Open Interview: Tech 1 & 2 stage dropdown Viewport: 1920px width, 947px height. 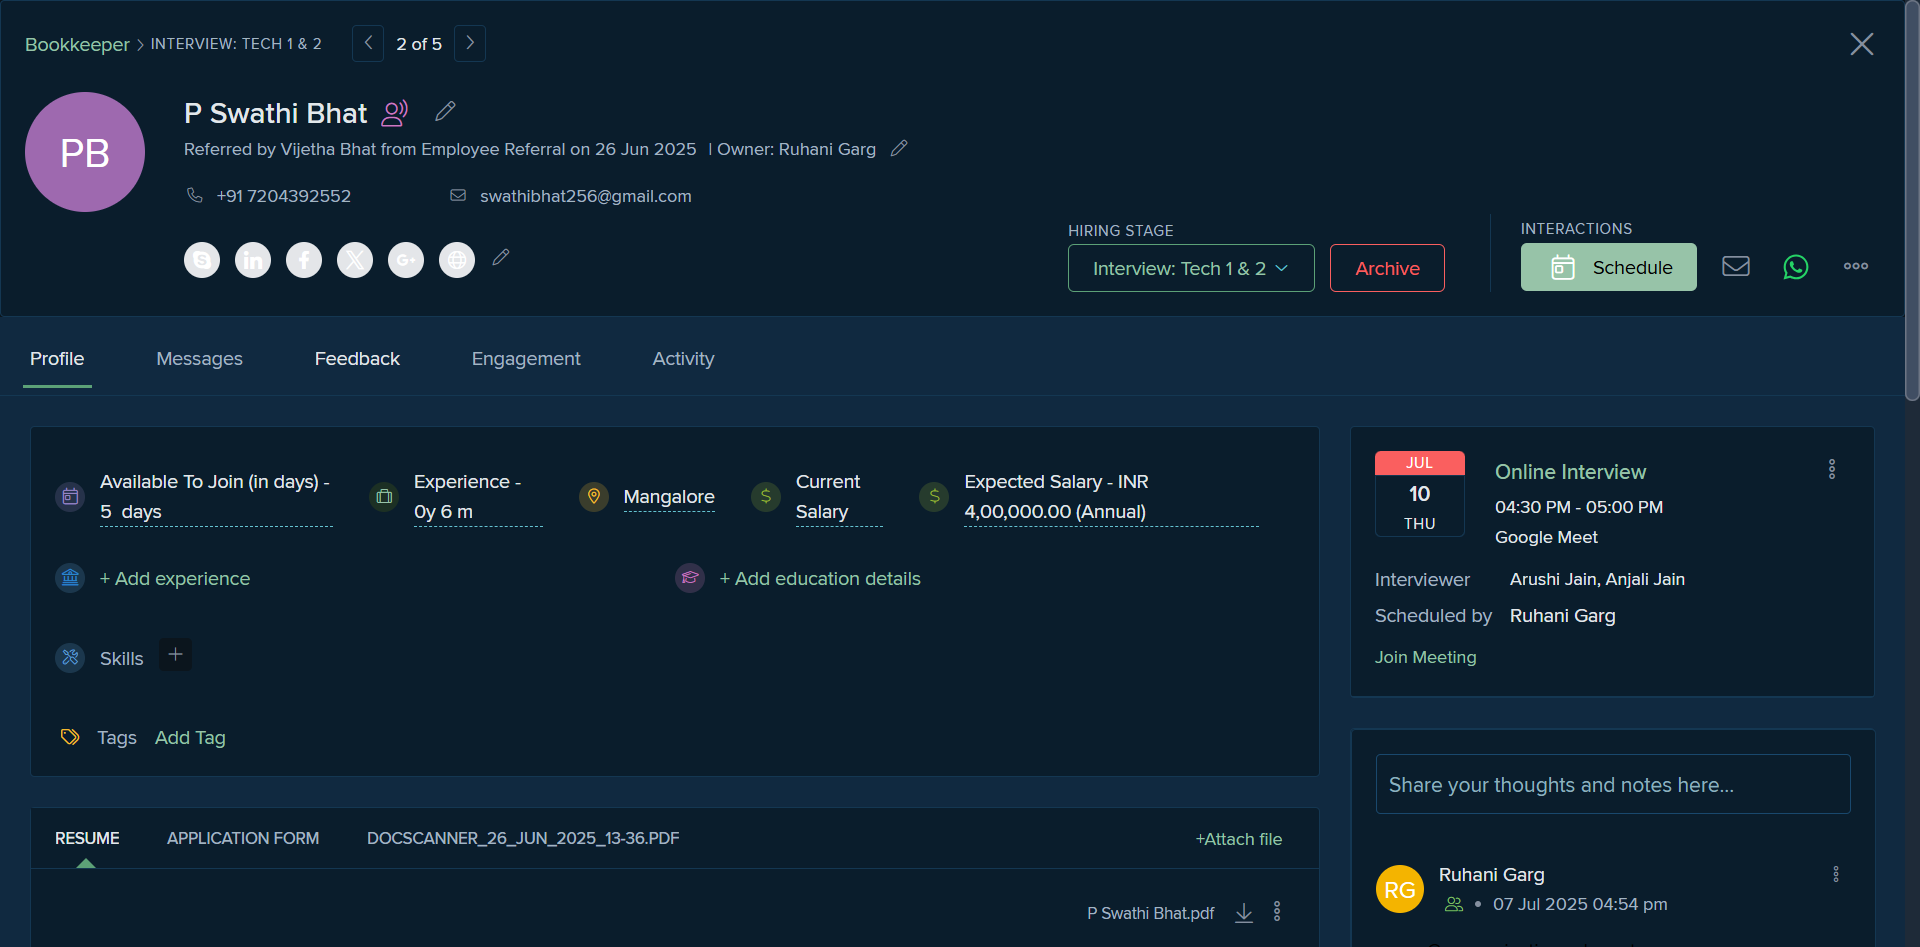point(1191,268)
